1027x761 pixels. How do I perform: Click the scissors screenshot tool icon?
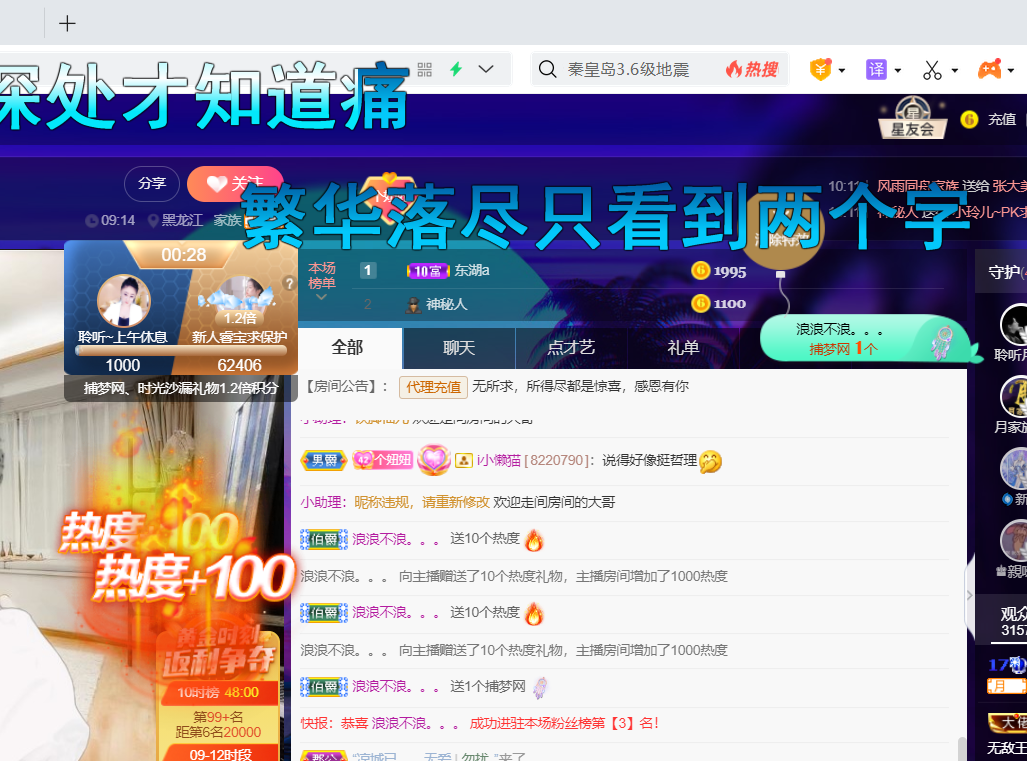coord(932,69)
